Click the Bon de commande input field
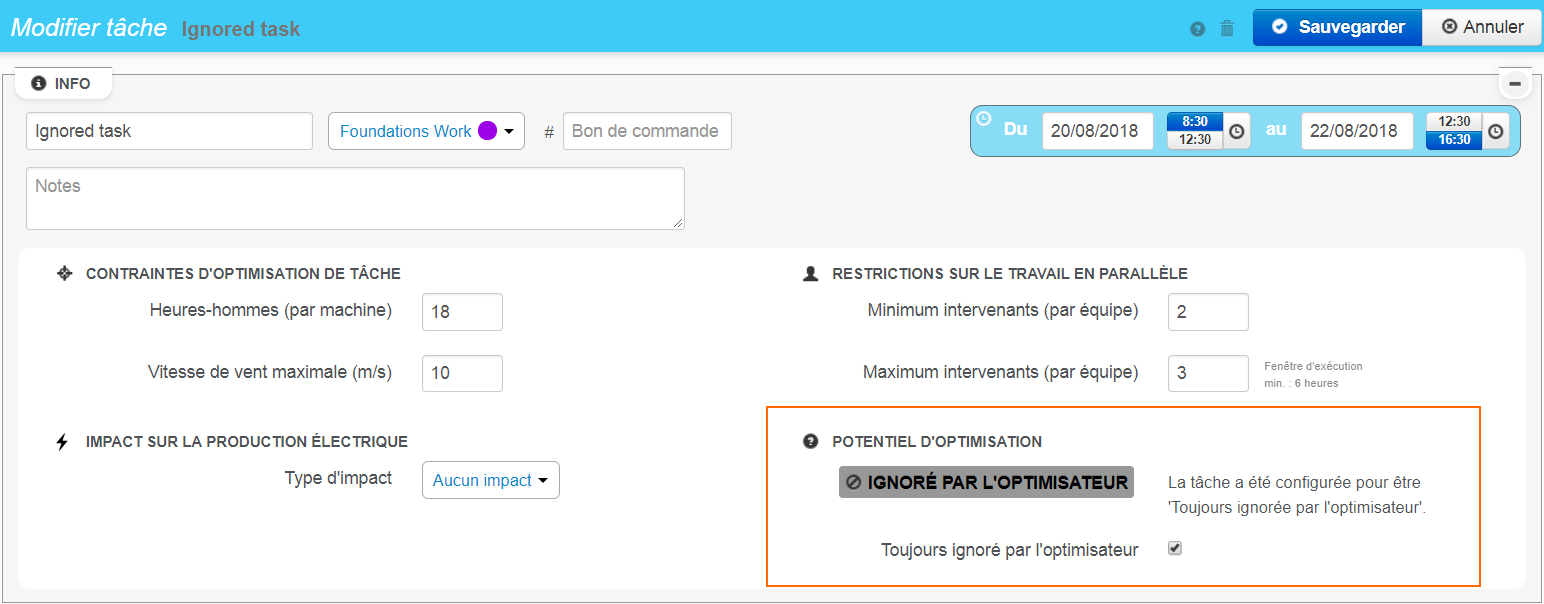This screenshot has height=604, width=1544. click(646, 130)
